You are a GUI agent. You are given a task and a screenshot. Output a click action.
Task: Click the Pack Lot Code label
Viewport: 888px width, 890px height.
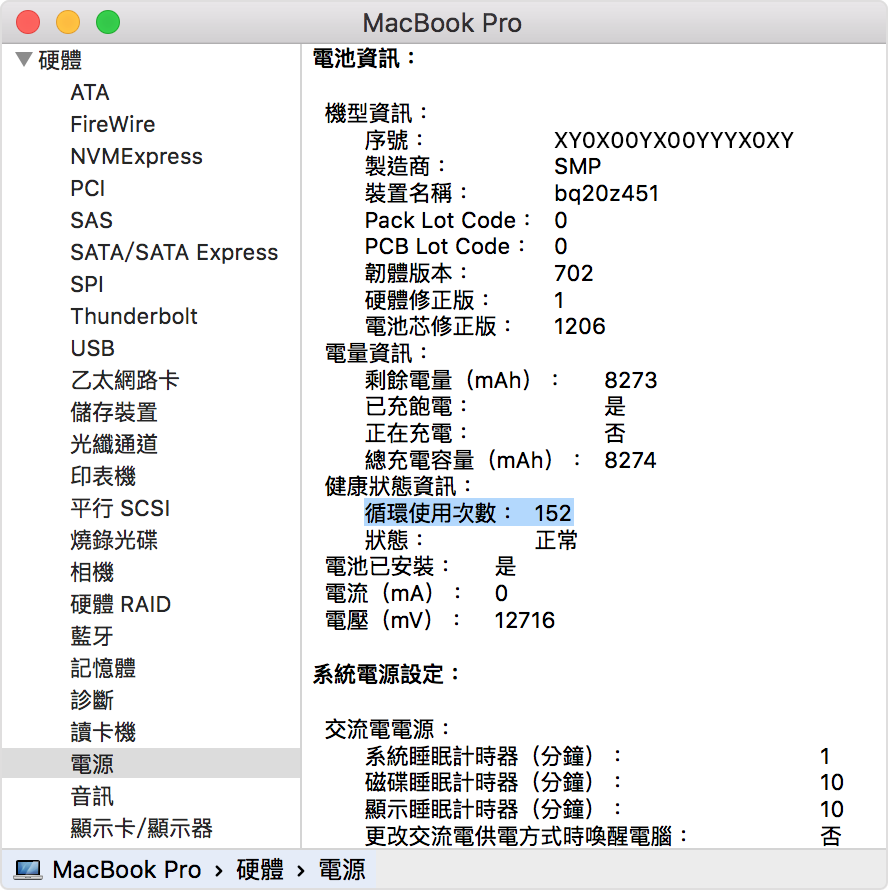tap(447, 220)
